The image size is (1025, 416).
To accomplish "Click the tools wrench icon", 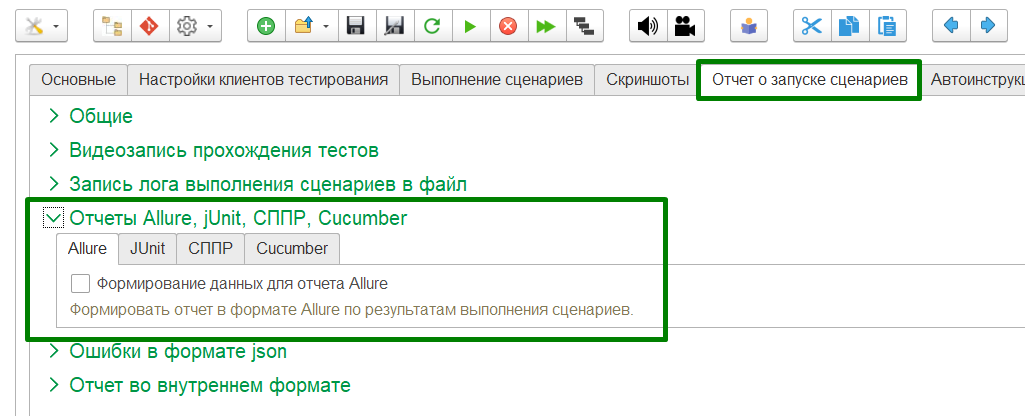I will click(x=33, y=26).
